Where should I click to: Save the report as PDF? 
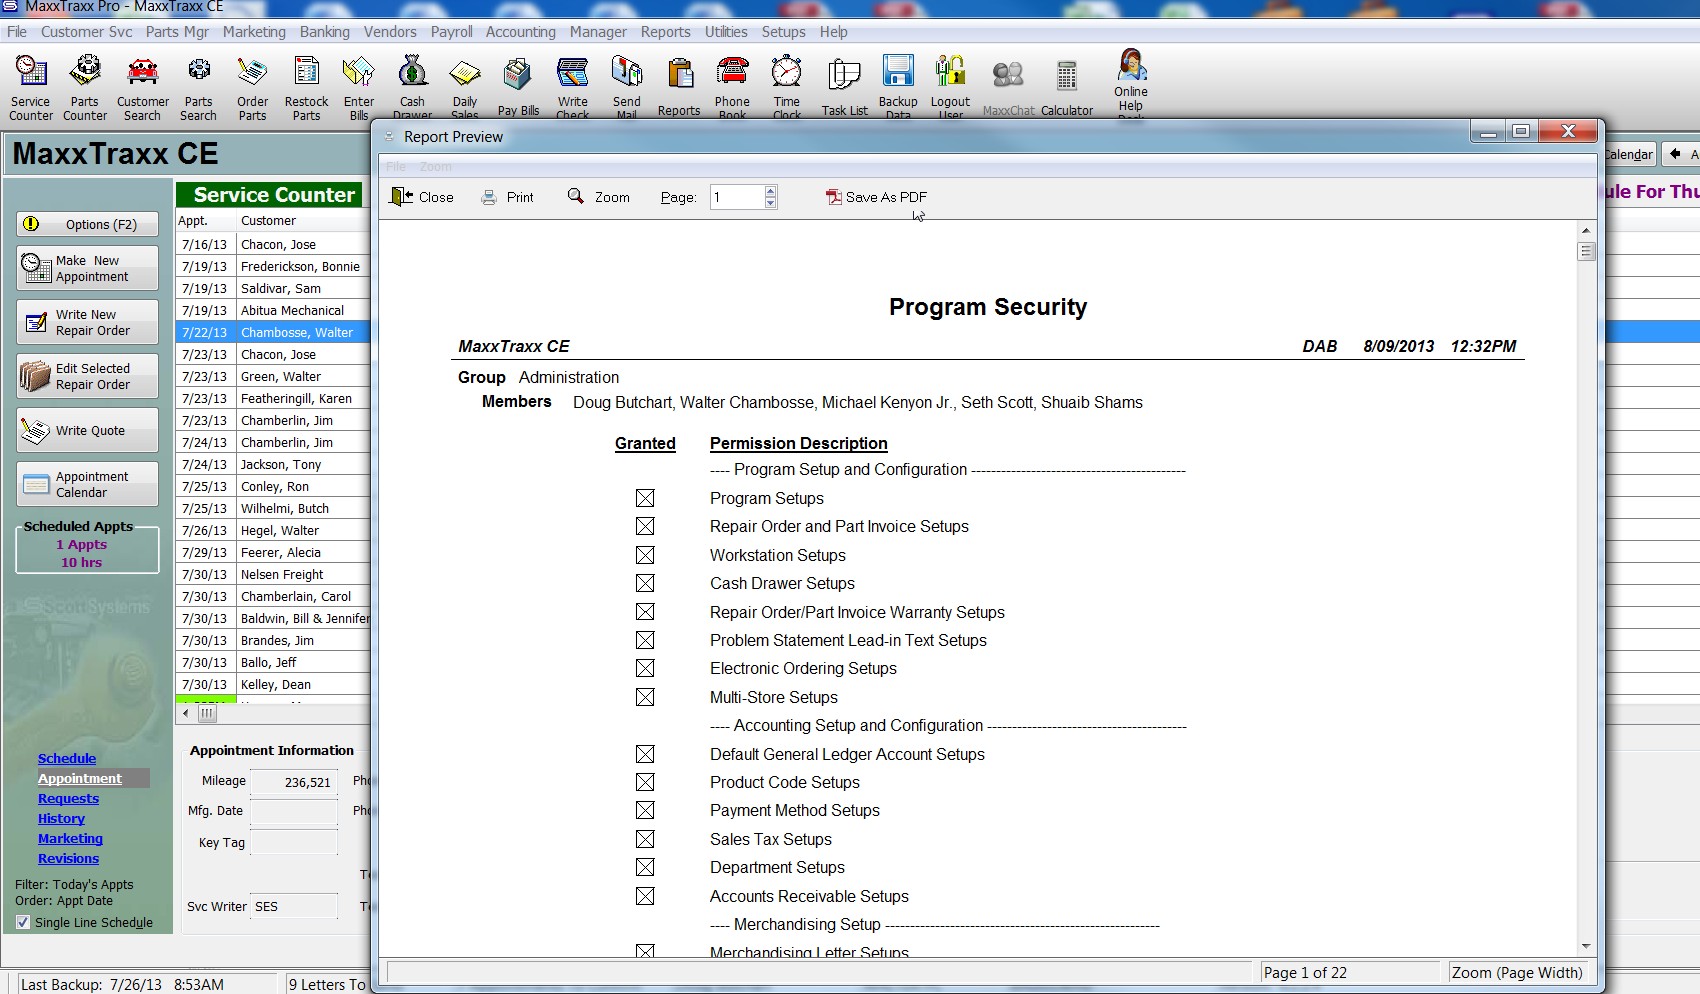tap(876, 197)
